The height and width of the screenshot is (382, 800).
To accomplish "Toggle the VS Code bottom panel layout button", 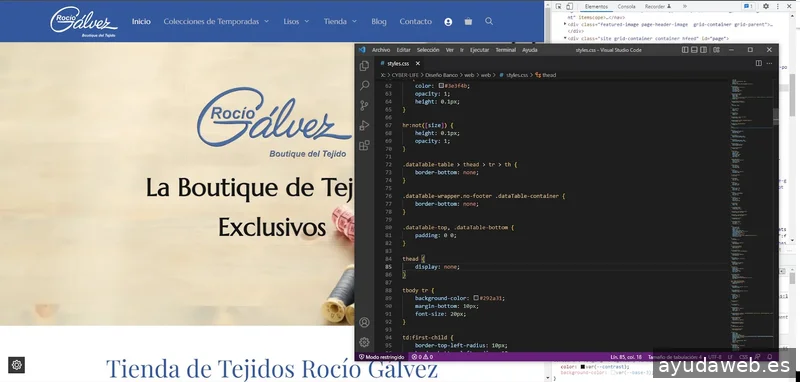I will pyautogui.click(x=694, y=50).
